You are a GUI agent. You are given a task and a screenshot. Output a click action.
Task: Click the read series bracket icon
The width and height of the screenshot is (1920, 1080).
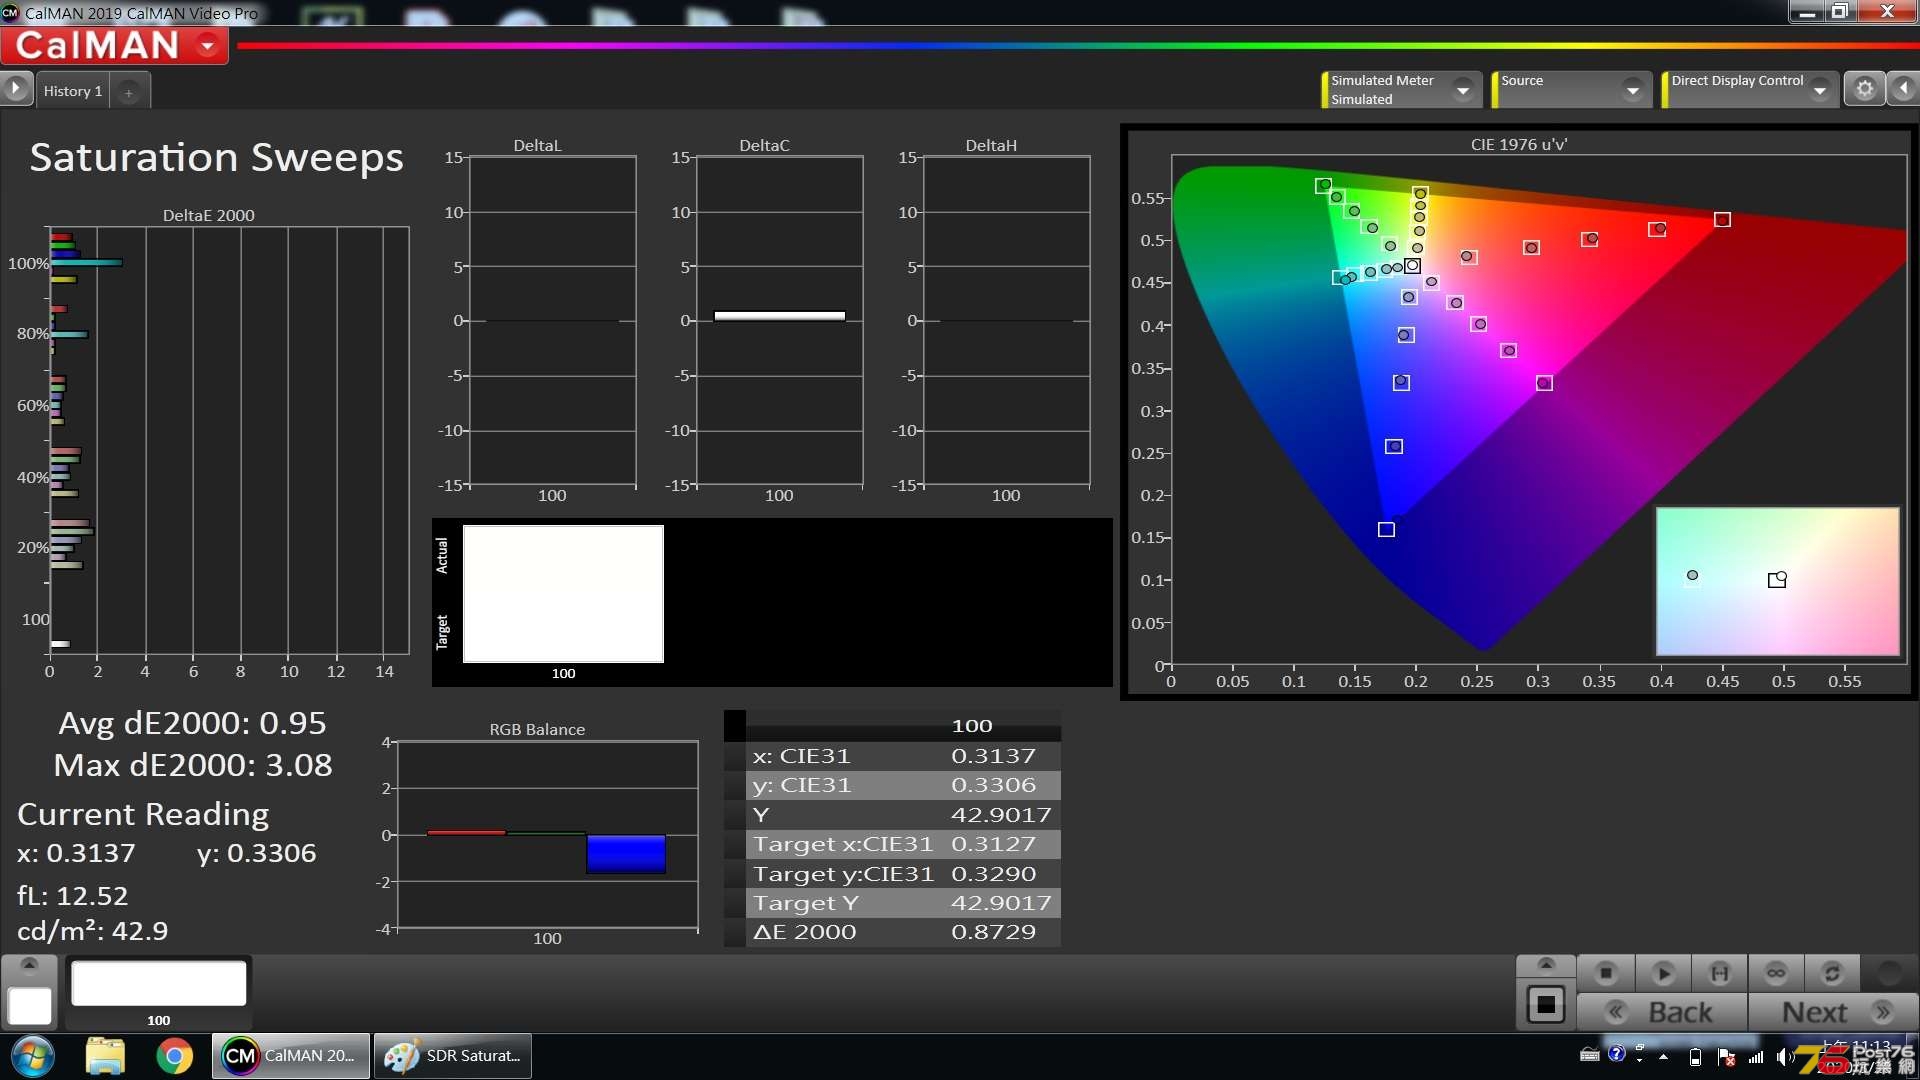point(1719,973)
